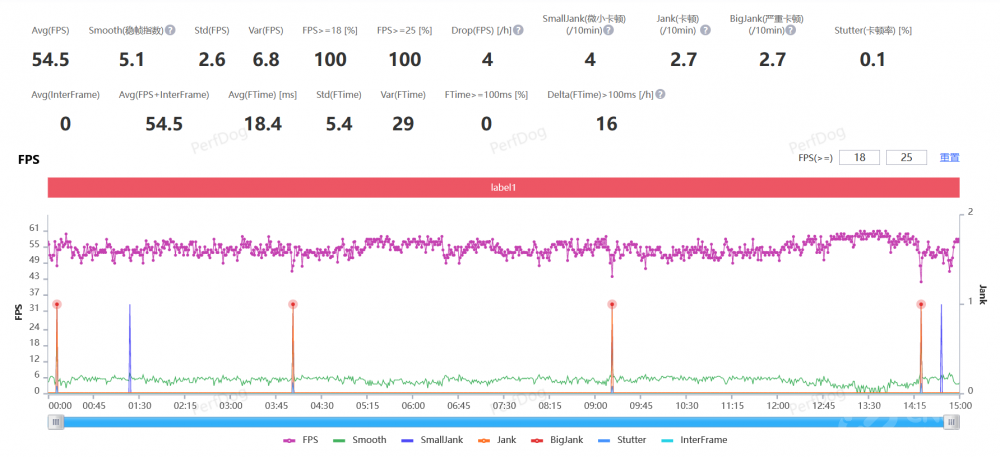Click the 15:00 x-axis time label

(960, 405)
